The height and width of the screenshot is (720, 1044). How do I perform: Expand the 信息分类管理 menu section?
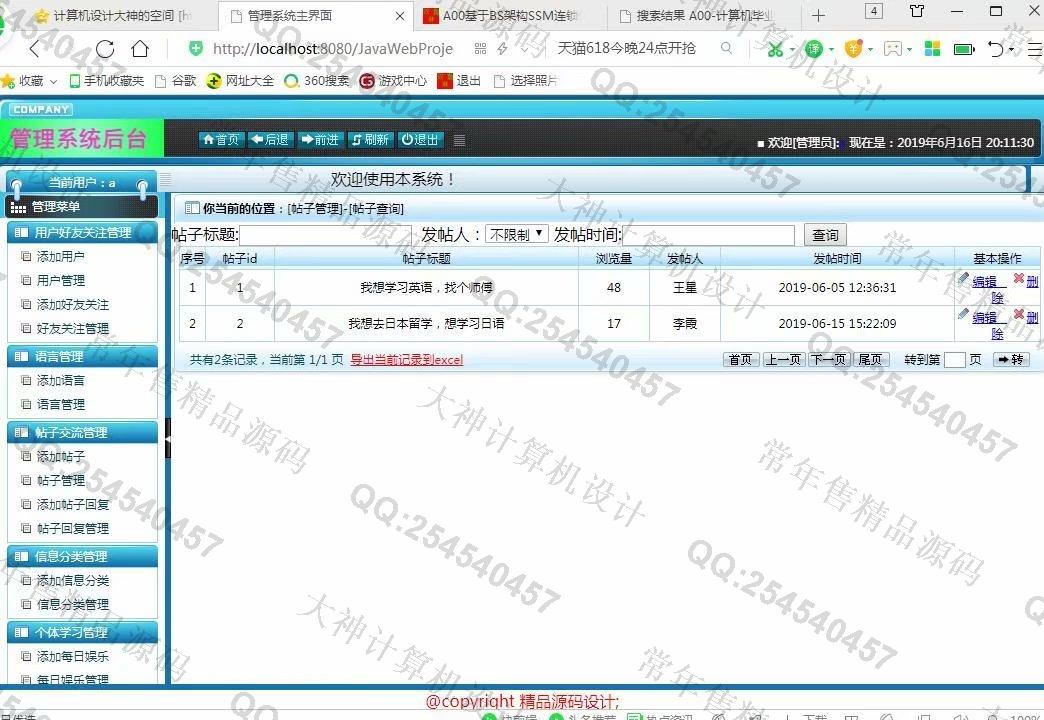click(x=82, y=556)
